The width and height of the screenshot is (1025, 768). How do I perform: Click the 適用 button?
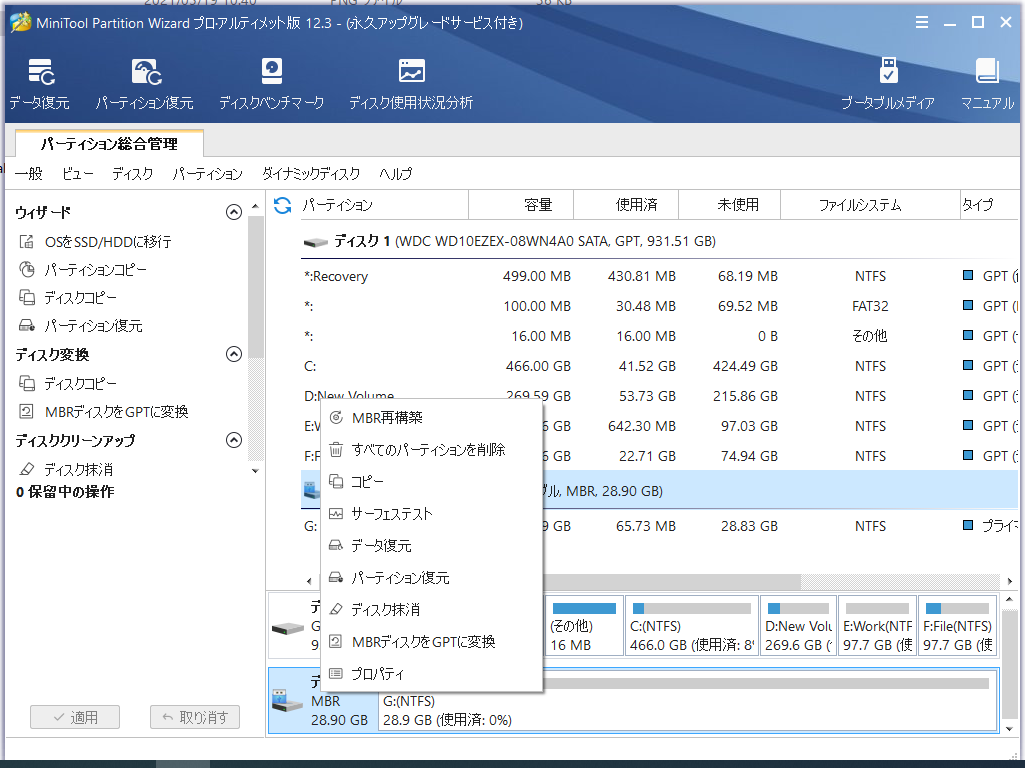pyautogui.click(x=74, y=716)
